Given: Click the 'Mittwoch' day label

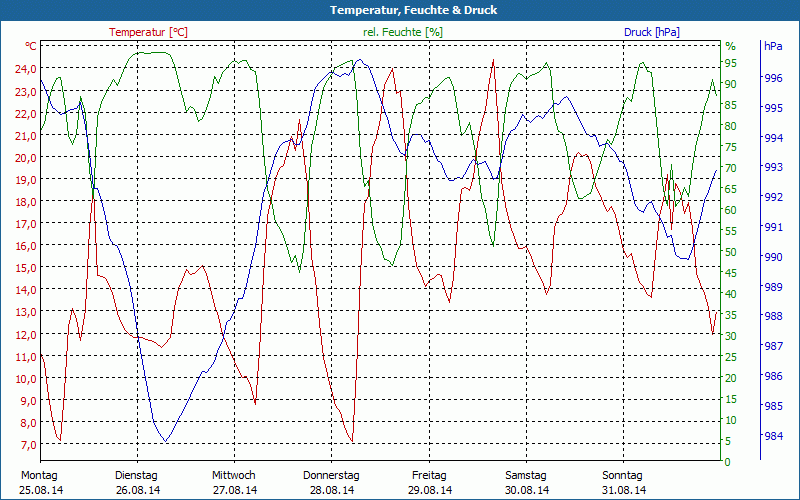Looking at the screenshot, I should click(x=234, y=476).
